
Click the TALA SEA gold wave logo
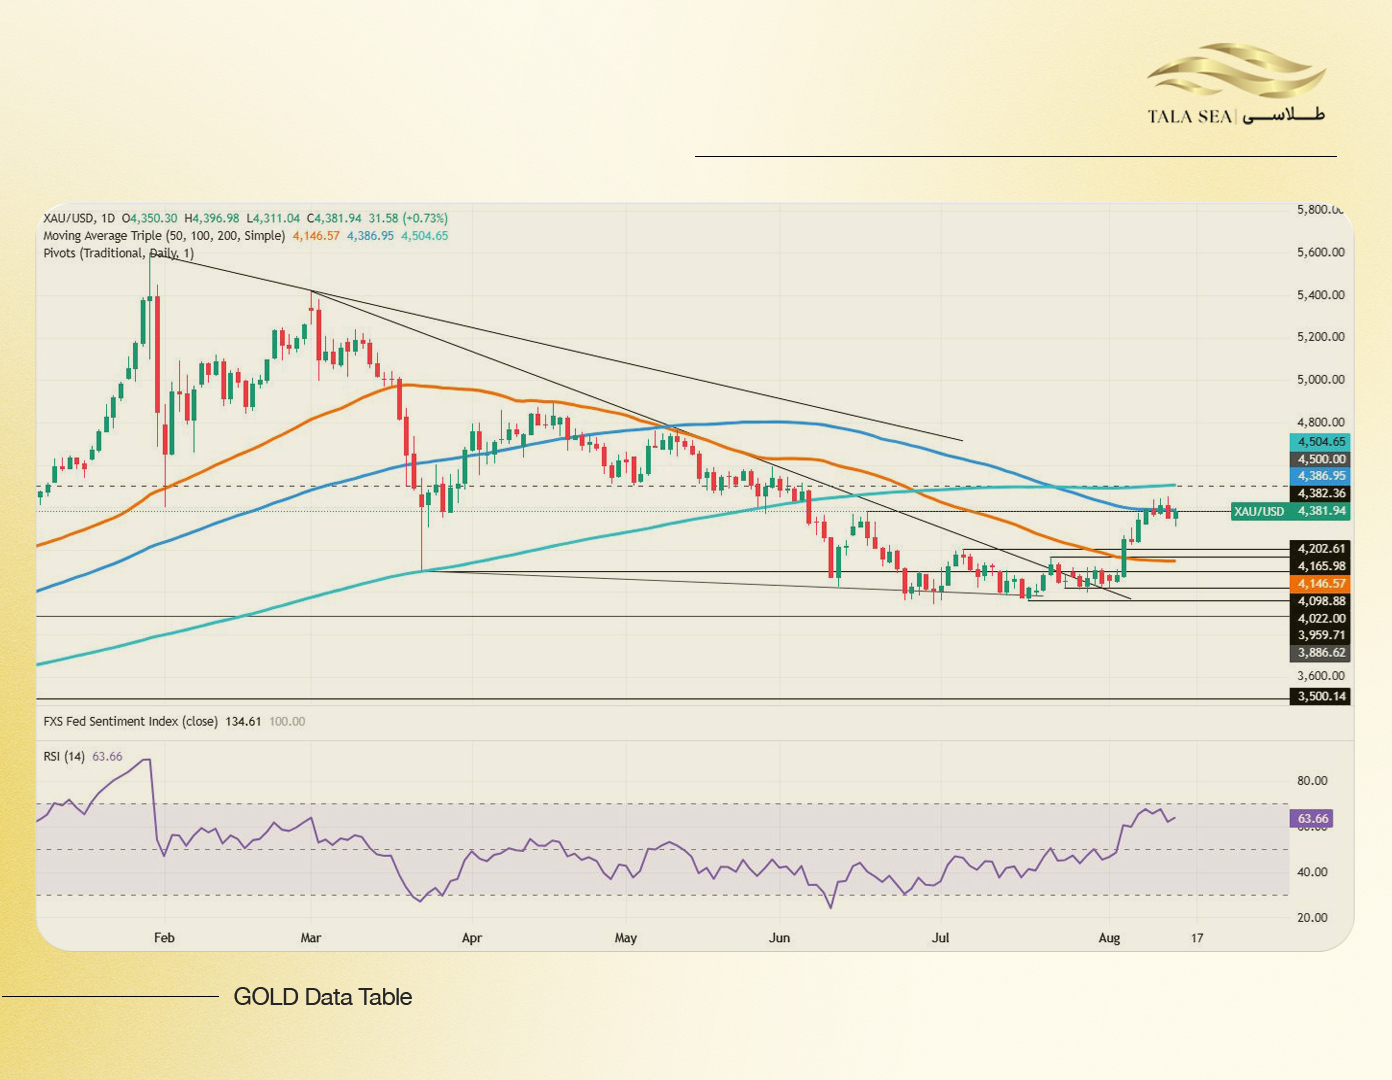1237,83
